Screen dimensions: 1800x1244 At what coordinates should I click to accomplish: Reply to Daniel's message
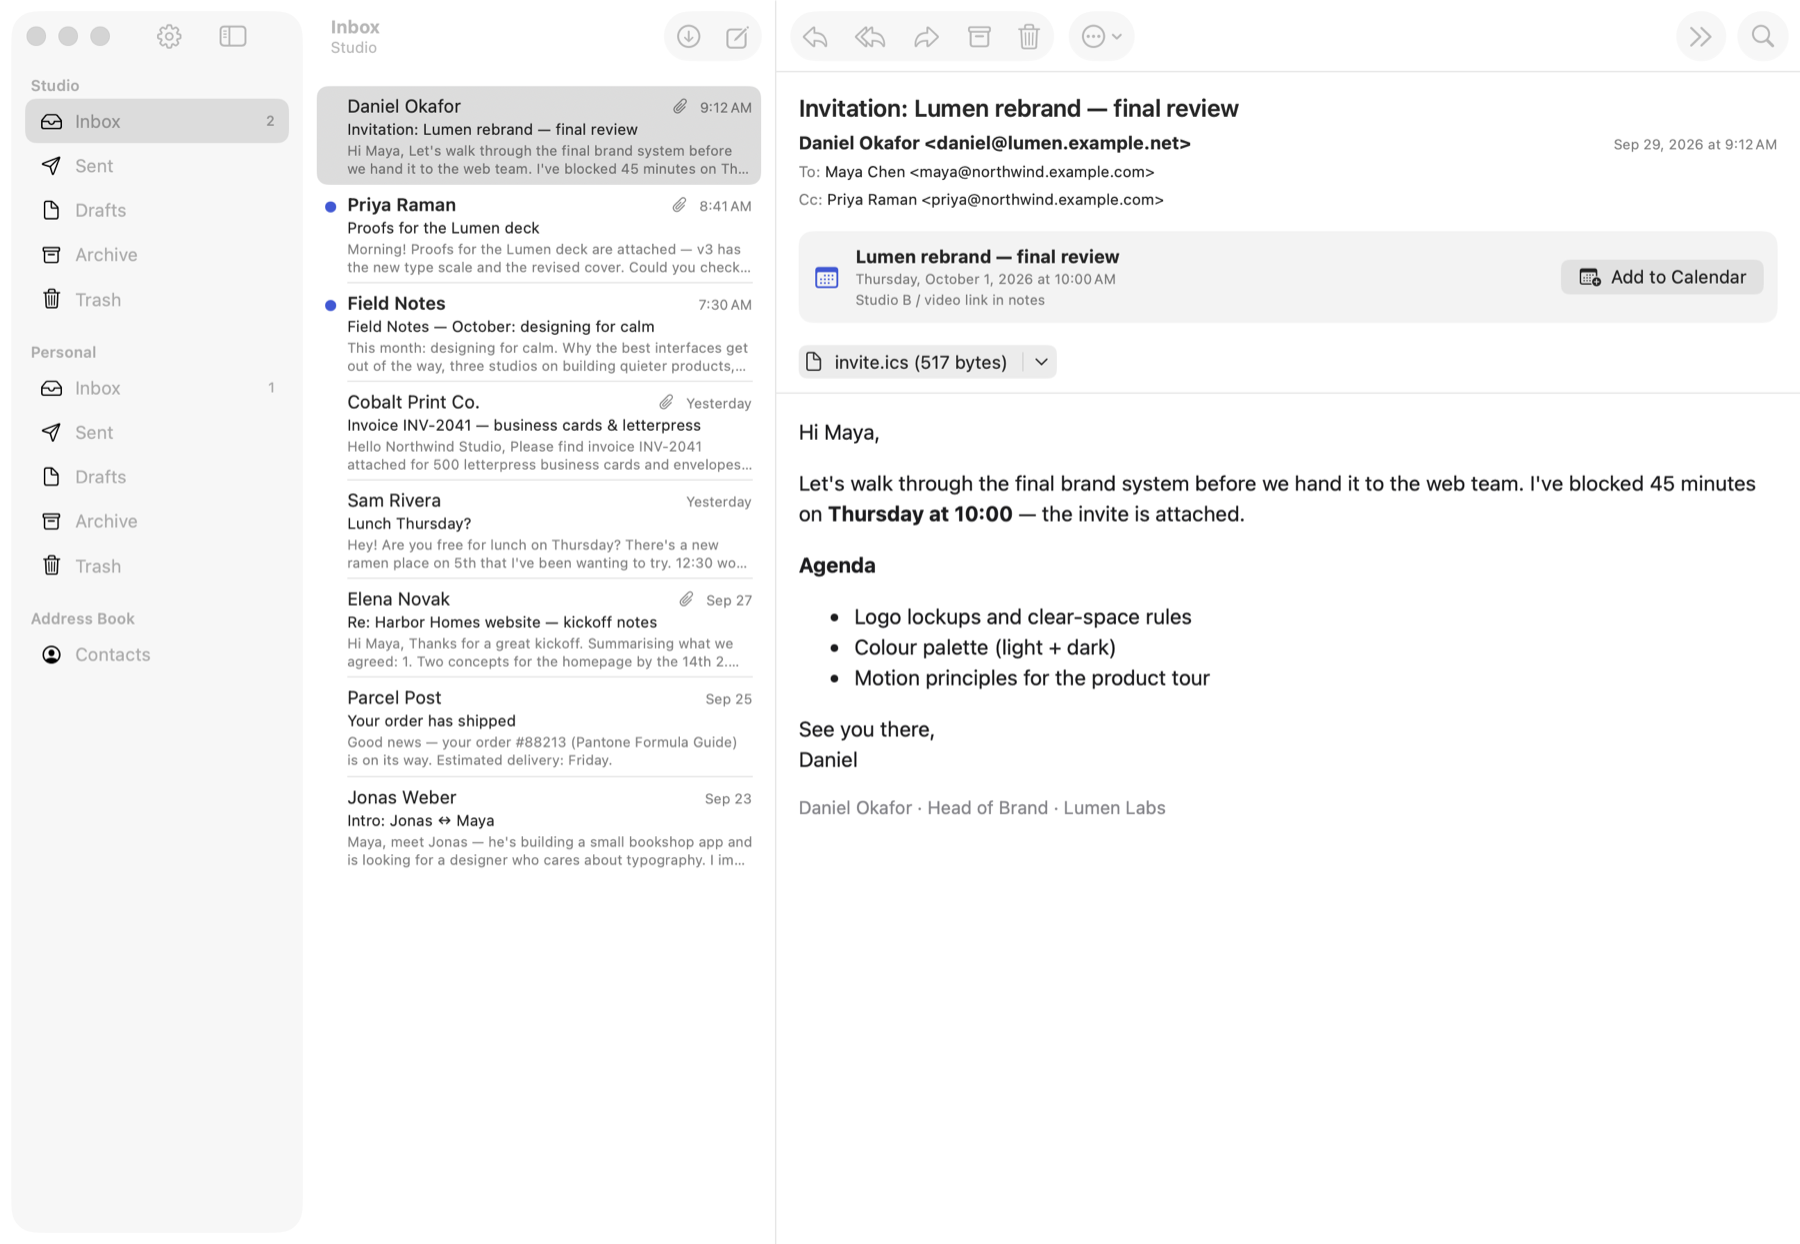click(816, 37)
